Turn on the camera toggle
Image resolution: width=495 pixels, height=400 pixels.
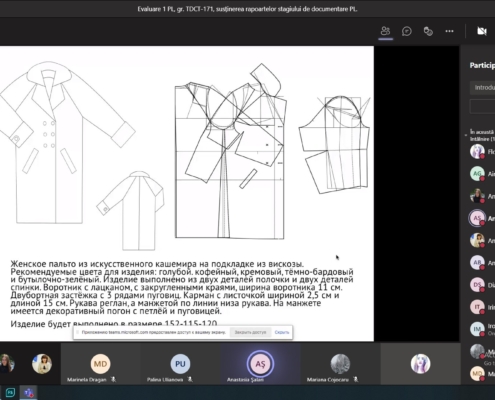point(482,31)
